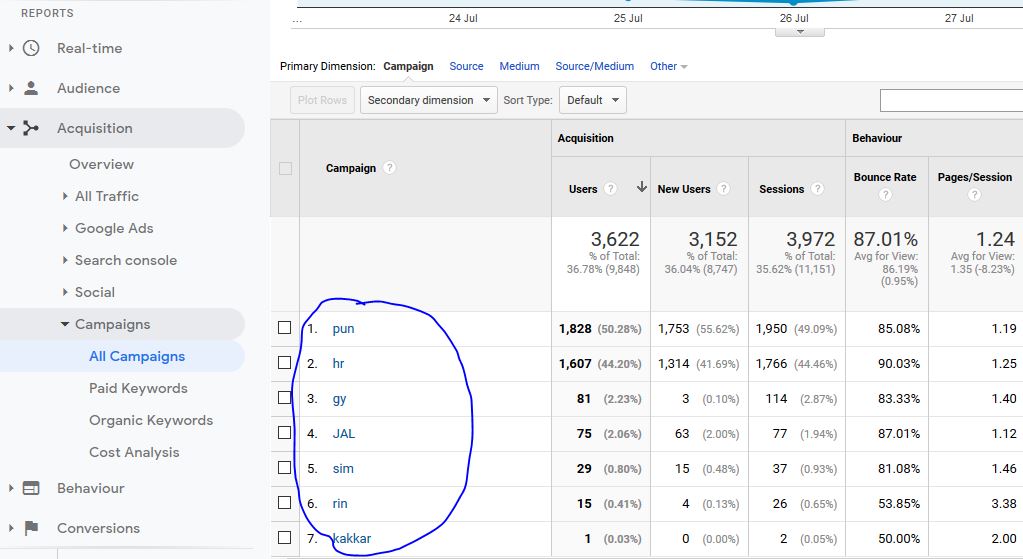
Task: Tick the checkbox for the rin row
Action: [284, 502]
